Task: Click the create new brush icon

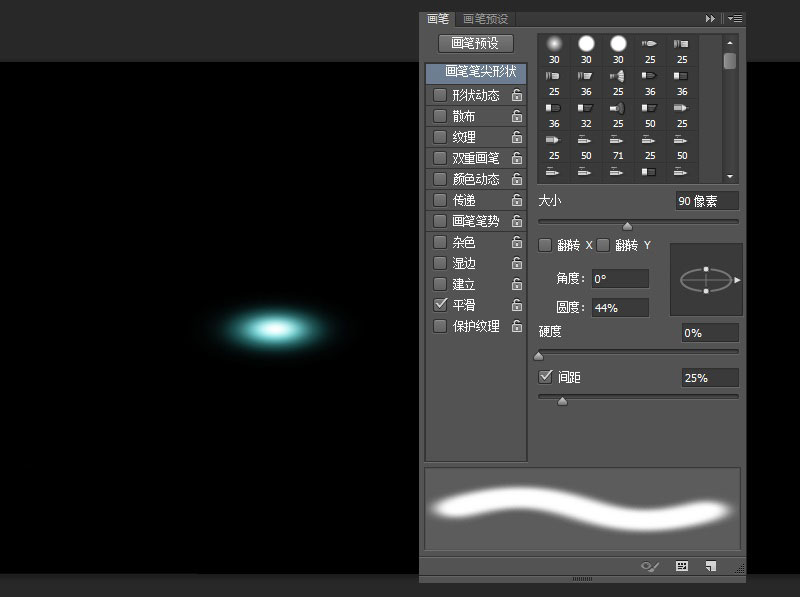Action: (x=711, y=566)
